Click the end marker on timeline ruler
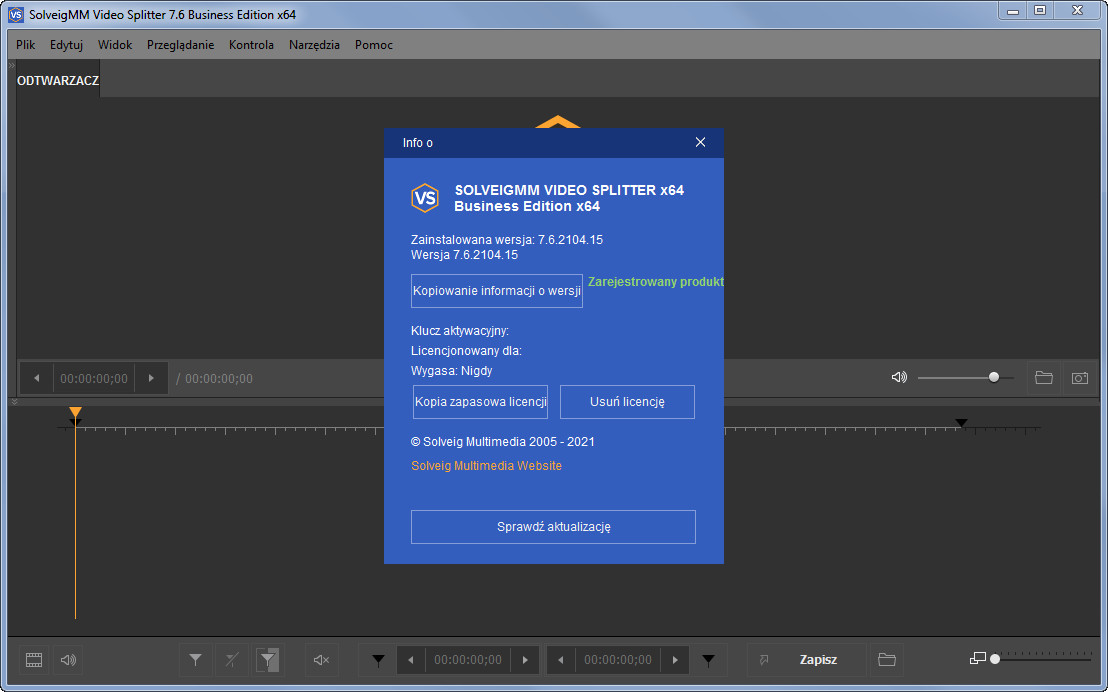This screenshot has width=1108, height=692. (961, 423)
